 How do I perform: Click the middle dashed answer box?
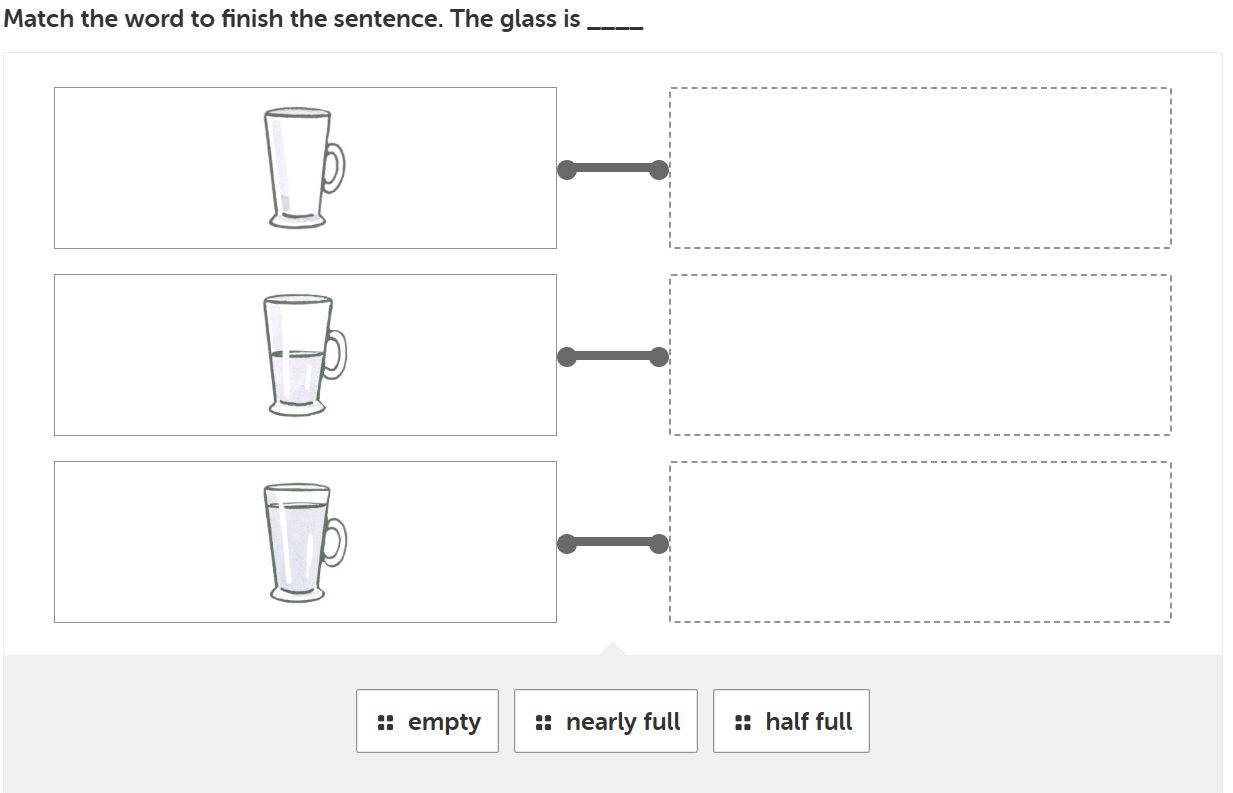[x=920, y=355]
